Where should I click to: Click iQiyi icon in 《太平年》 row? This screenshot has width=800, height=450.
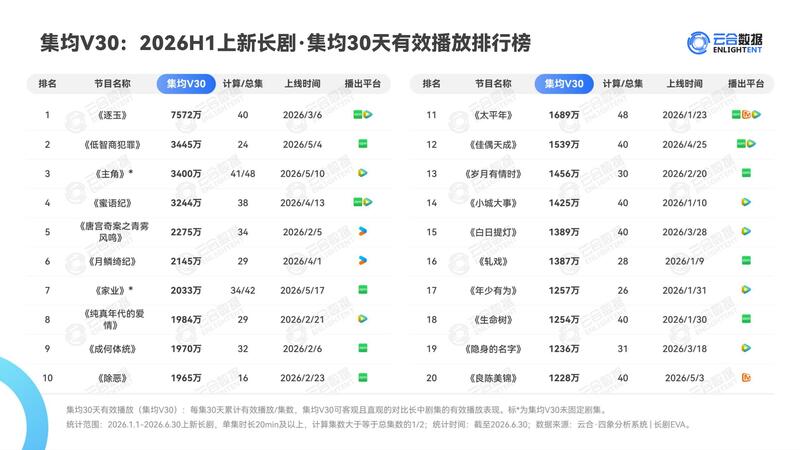[x=736, y=115]
